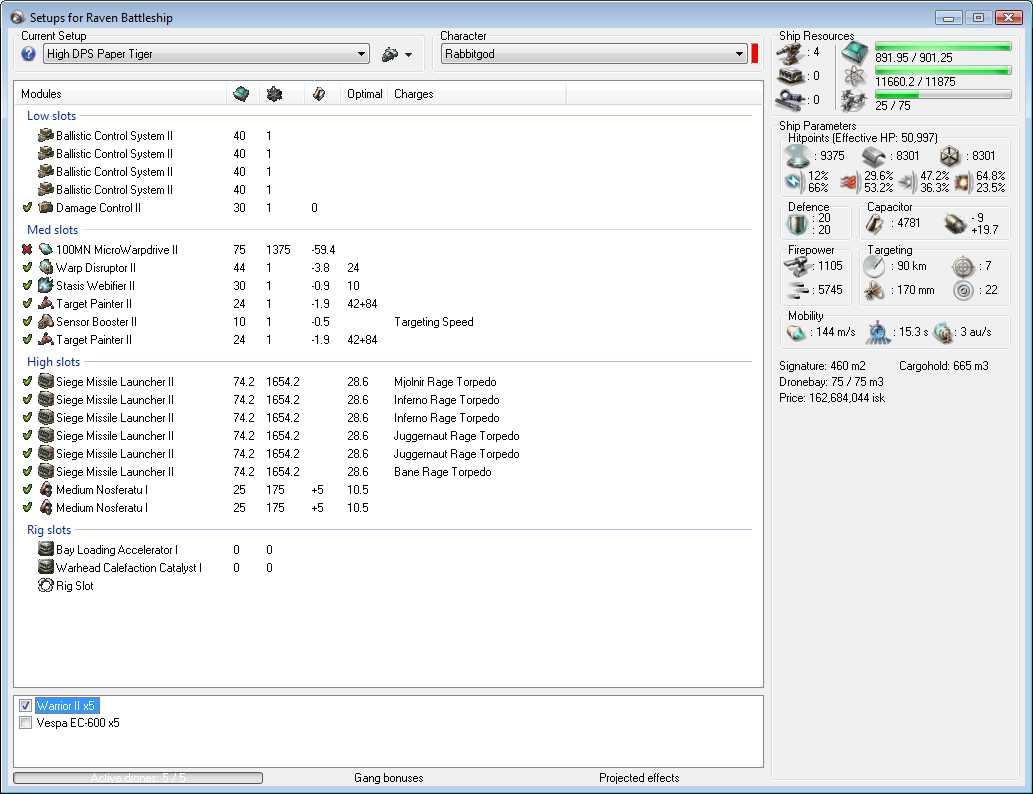Toggle Warp Disruptor II active checkmark
The height and width of the screenshot is (794, 1033).
[27, 268]
